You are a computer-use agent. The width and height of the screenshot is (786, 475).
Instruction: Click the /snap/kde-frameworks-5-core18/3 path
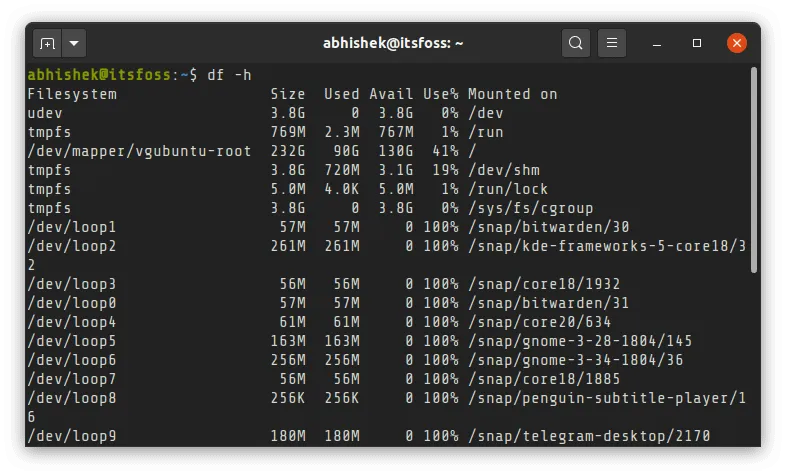point(607,247)
